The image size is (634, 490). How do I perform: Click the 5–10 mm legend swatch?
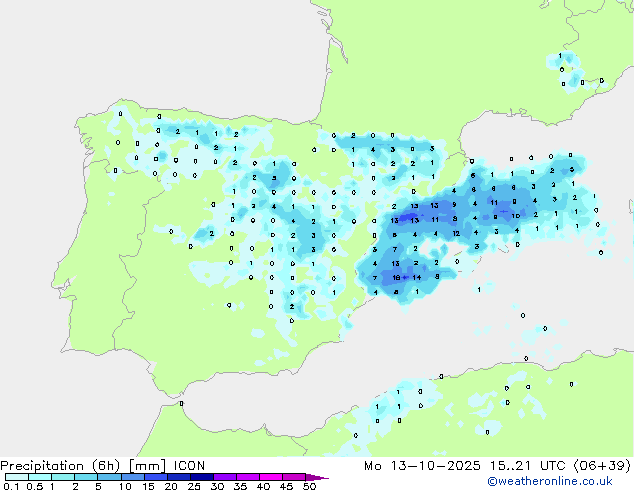pos(109,477)
